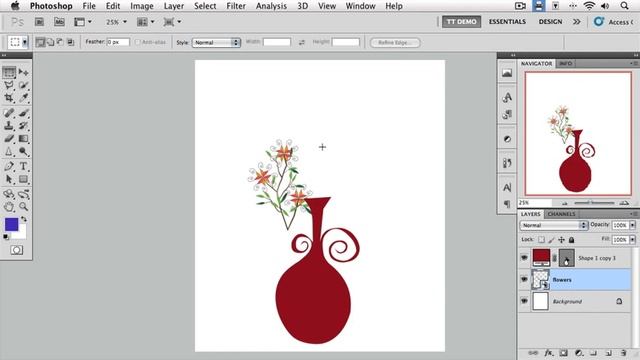640x360 pixels.
Task: Switch to the Info tab
Action: click(566, 63)
